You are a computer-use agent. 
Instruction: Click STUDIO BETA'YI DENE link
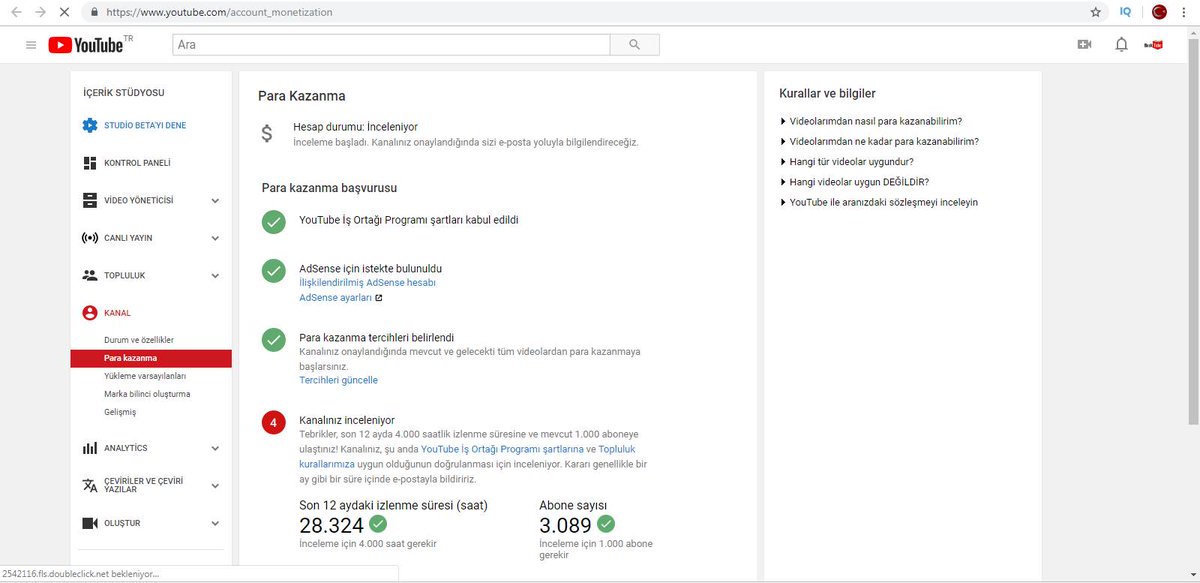(x=145, y=126)
